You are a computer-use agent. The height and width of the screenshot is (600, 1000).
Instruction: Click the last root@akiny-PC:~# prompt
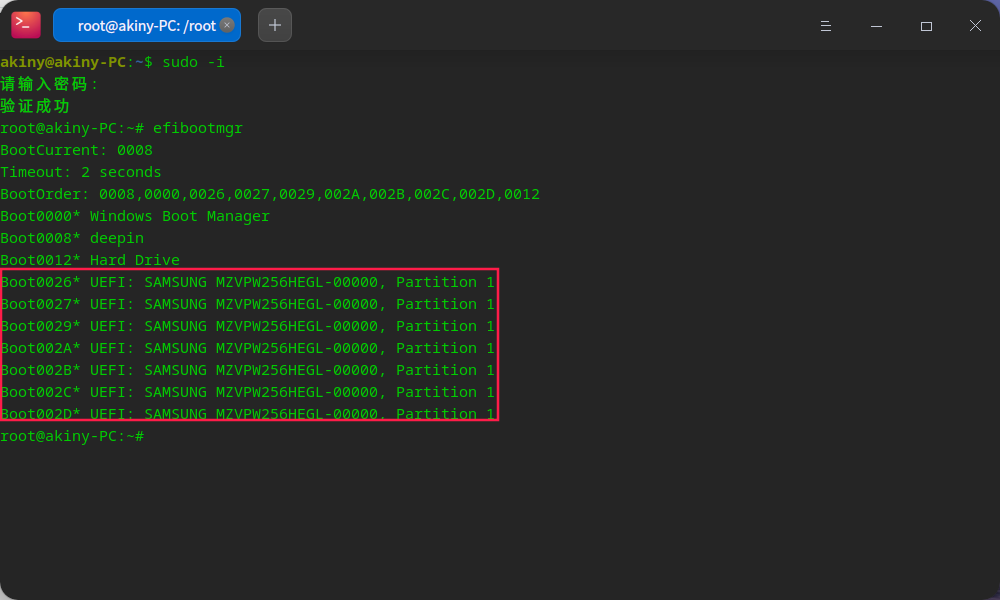72,436
